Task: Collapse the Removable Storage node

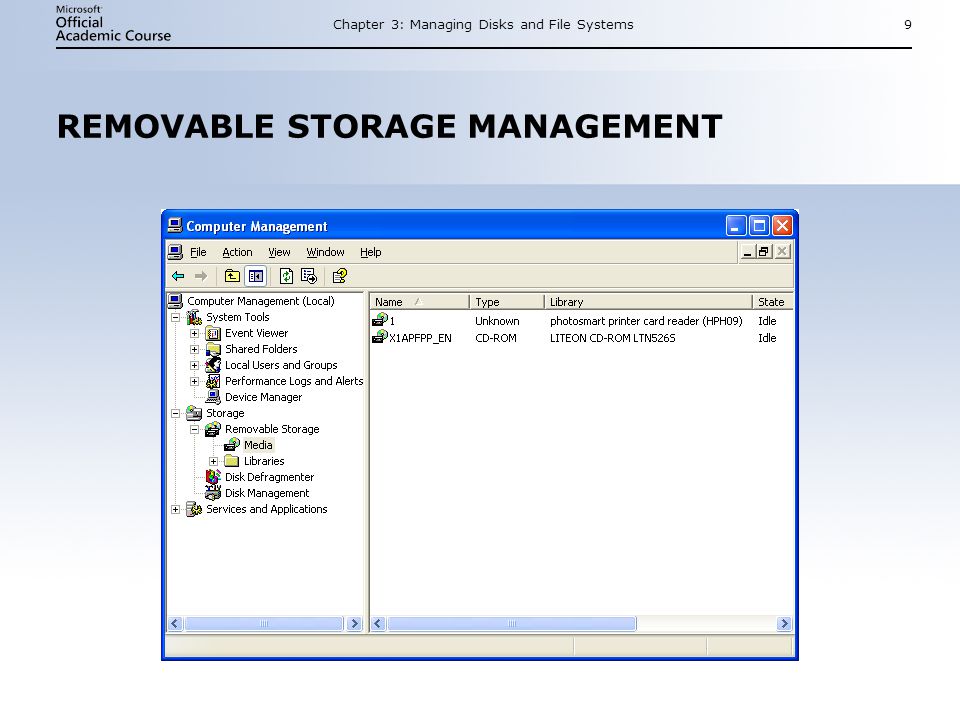Action: point(194,429)
